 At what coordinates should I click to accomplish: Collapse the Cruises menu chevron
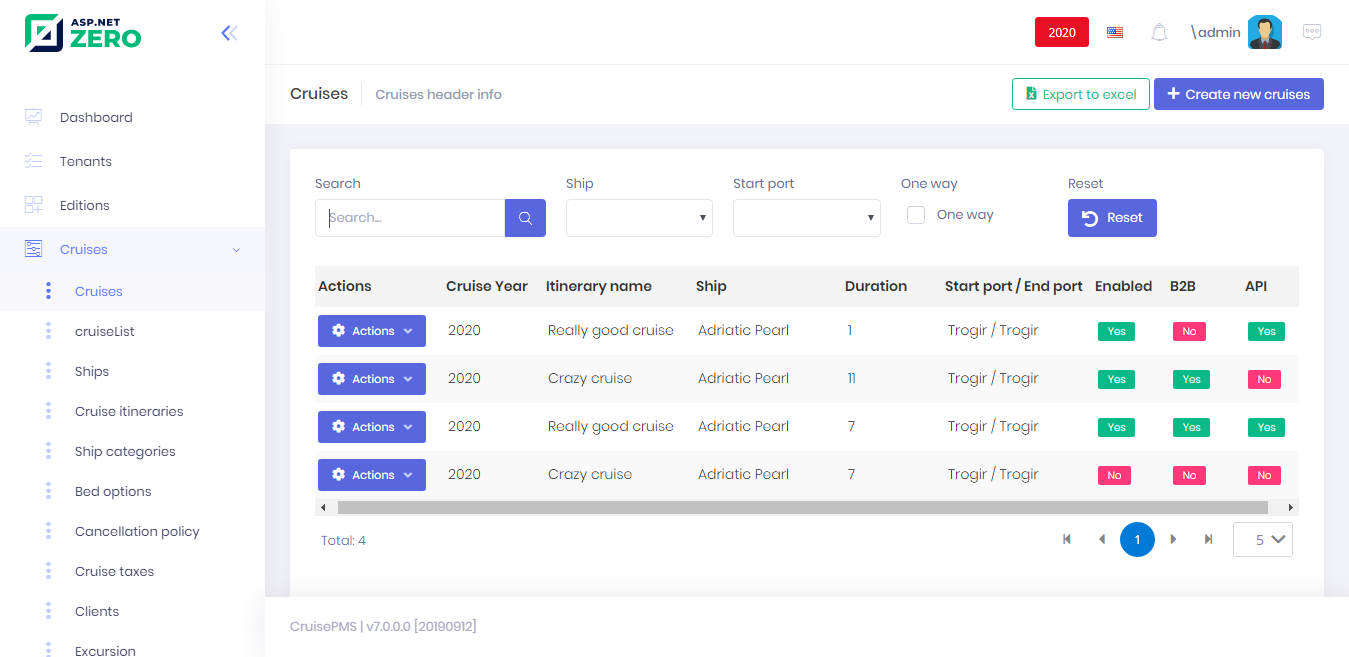pos(236,250)
